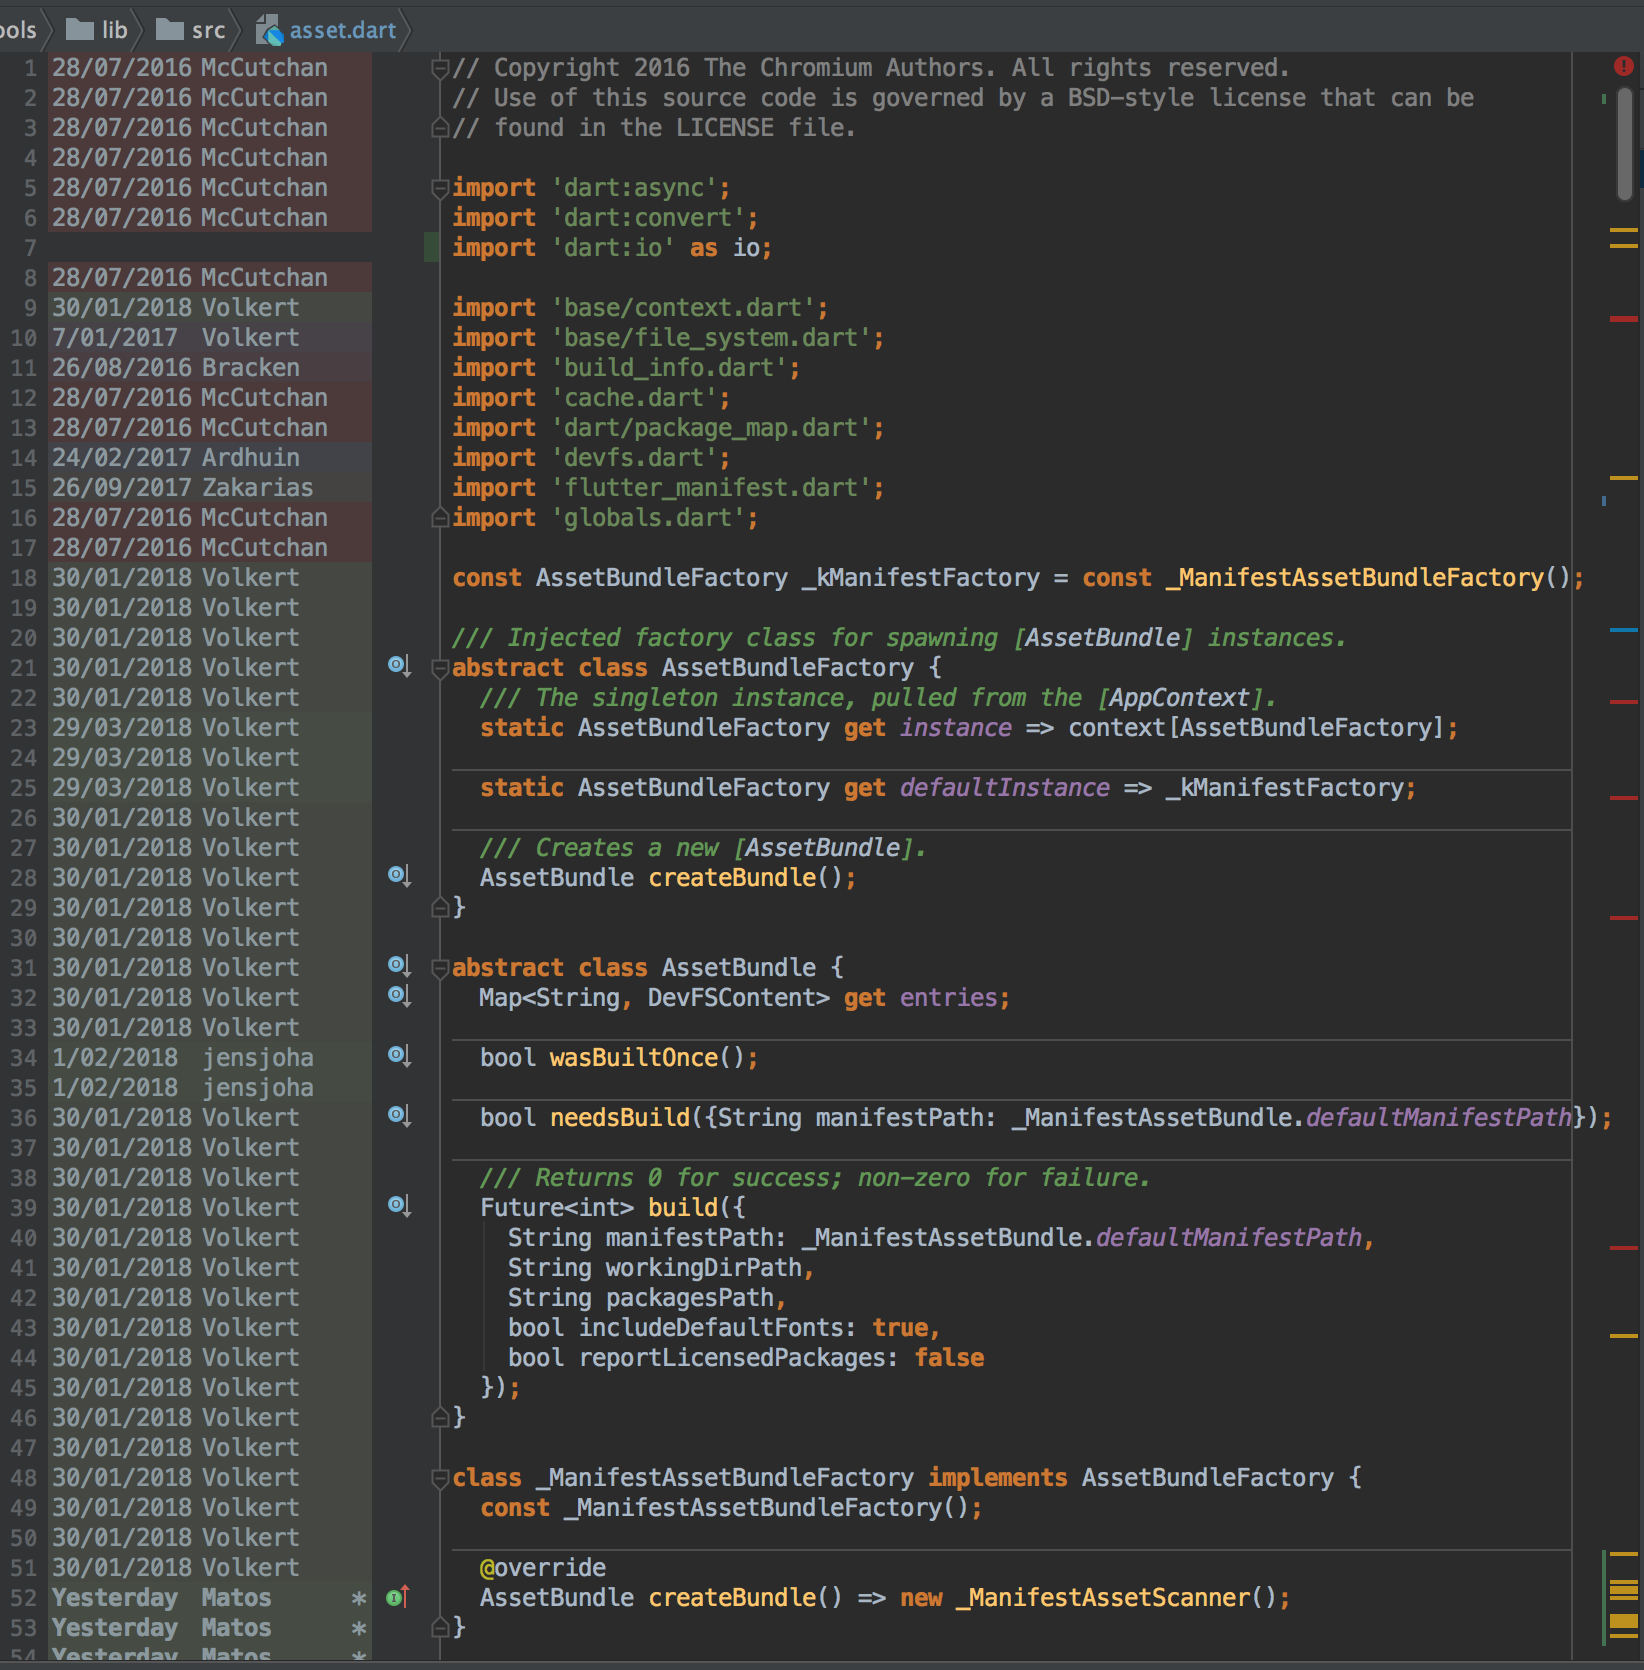
Task: Click 'packagesPath' parameter name
Action: pyautogui.click(x=689, y=1298)
